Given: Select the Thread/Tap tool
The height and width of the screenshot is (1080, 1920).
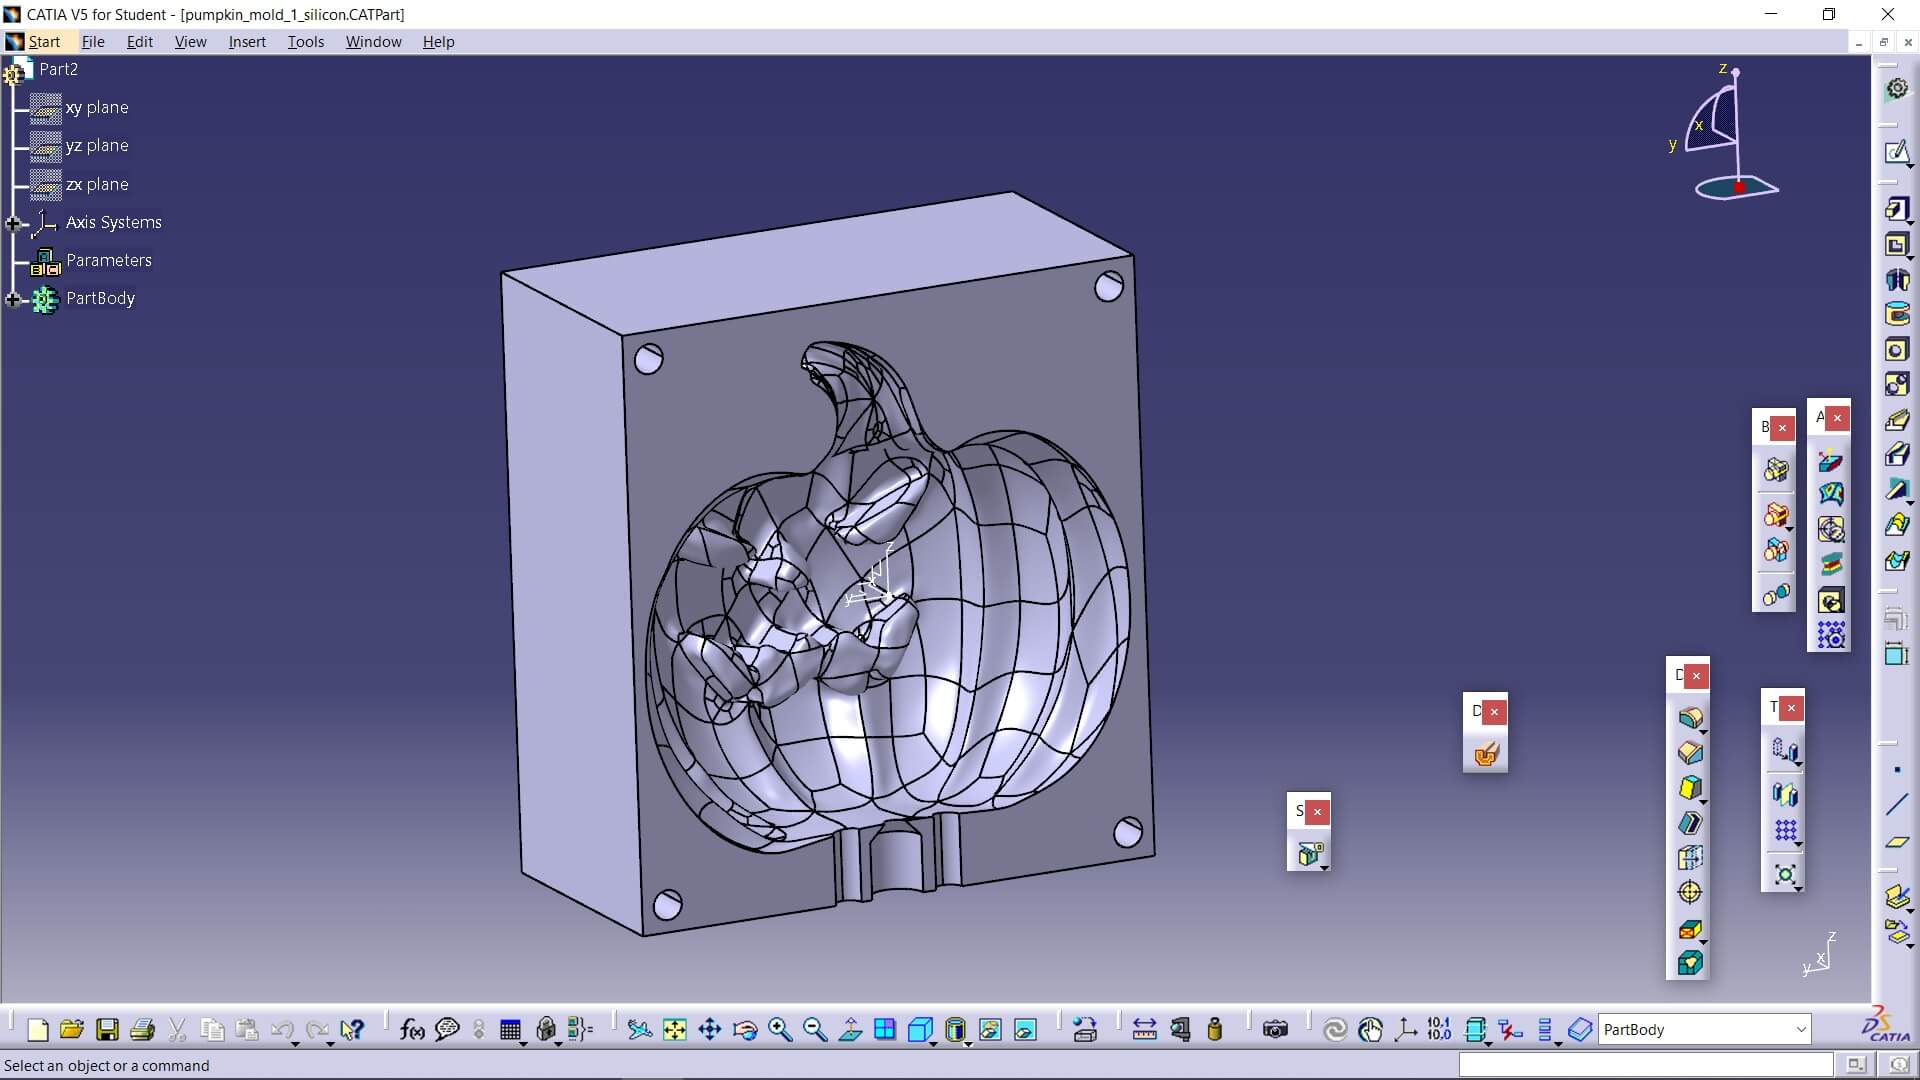Looking at the screenshot, I should point(1690,893).
